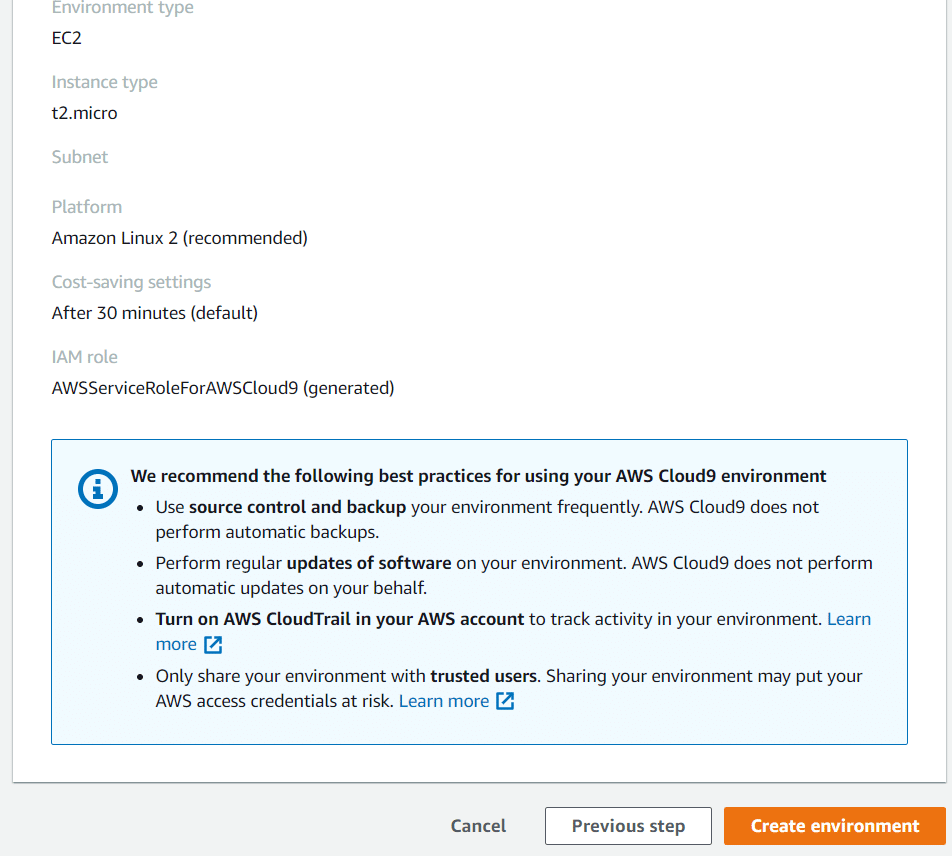Click the t2.micro instance type text
The image size is (952, 856).
click(84, 113)
